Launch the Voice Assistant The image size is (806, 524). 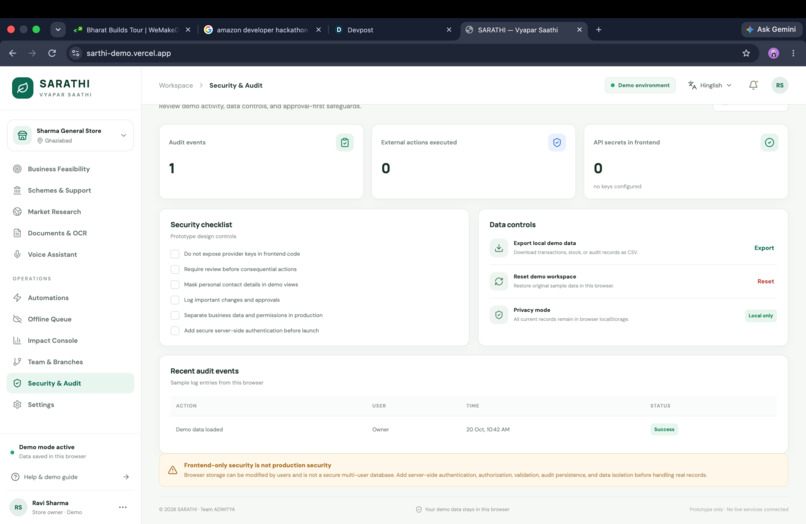[70, 255]
